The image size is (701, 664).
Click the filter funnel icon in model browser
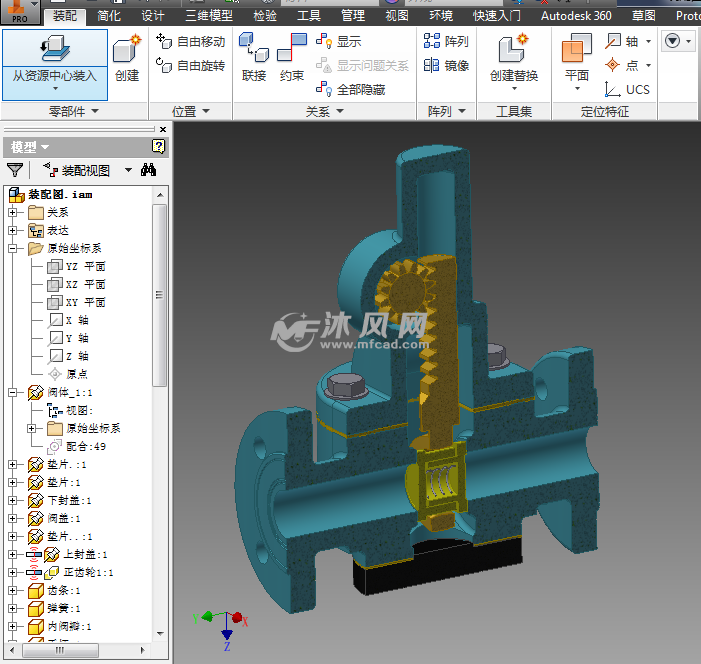tap(15, 171)
